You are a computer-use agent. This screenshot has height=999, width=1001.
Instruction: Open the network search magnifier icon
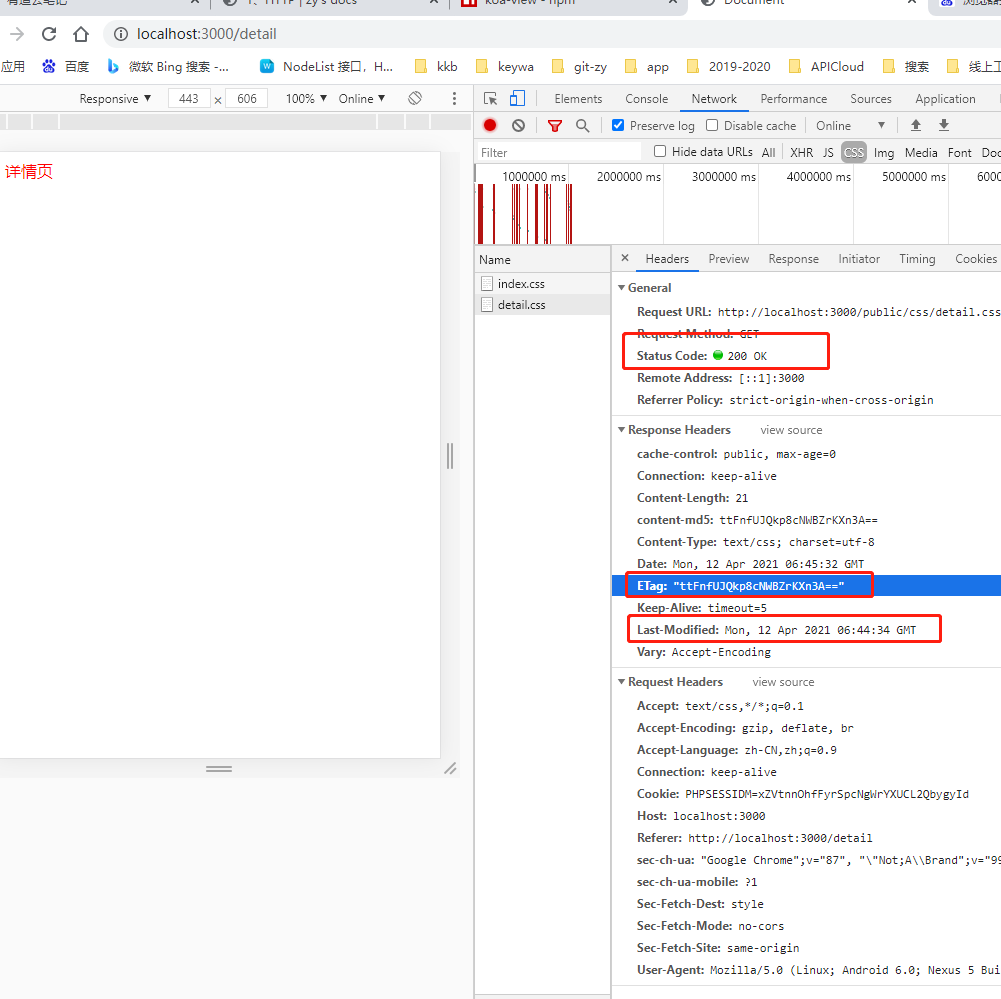(582, 125)
